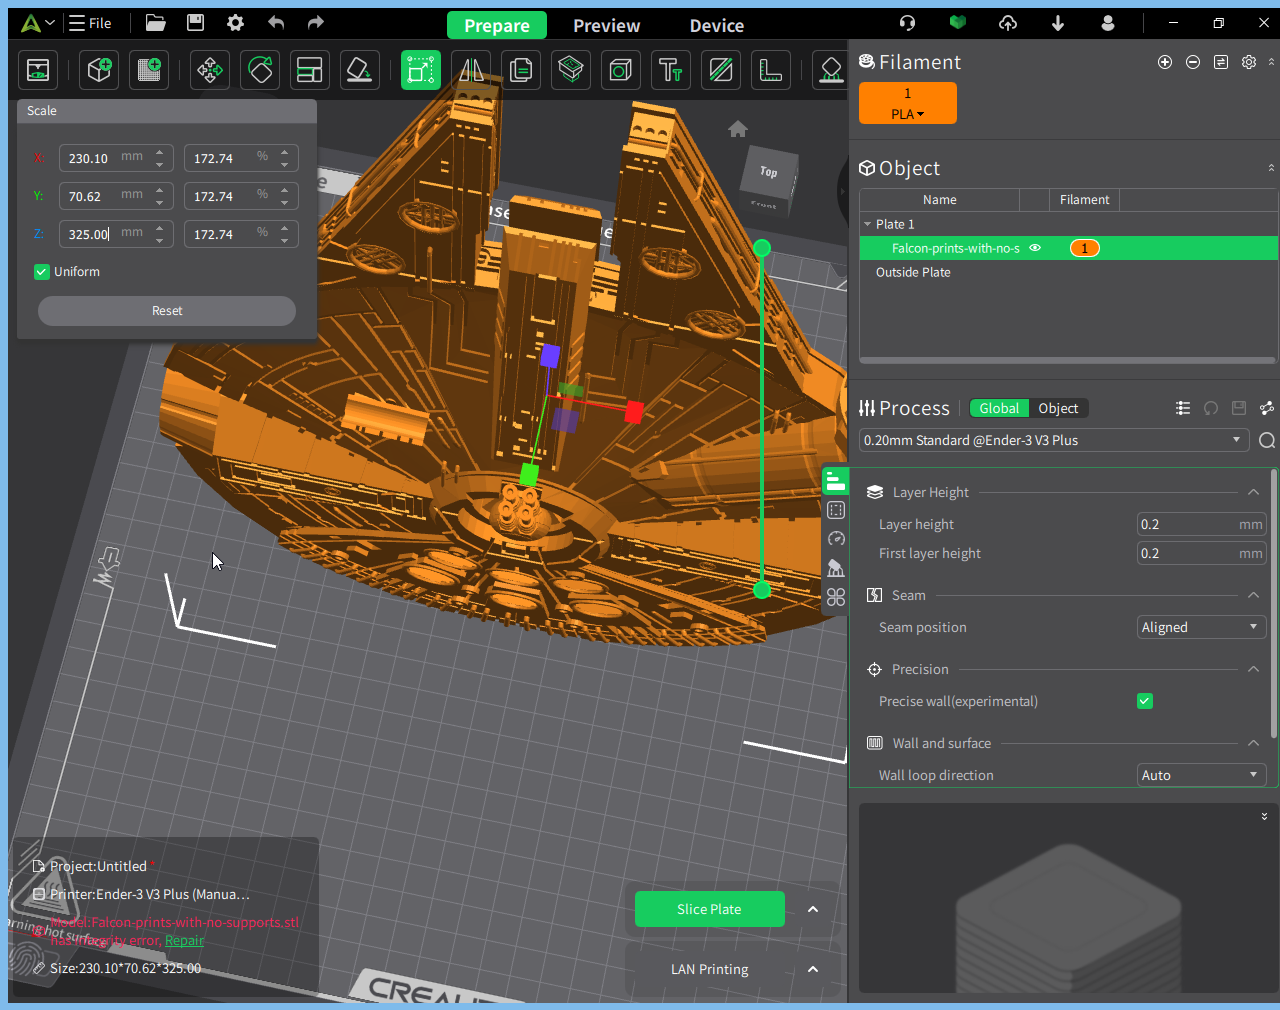Click the Add model cube icon
Screen dimensions: 1280x1010
99,70
